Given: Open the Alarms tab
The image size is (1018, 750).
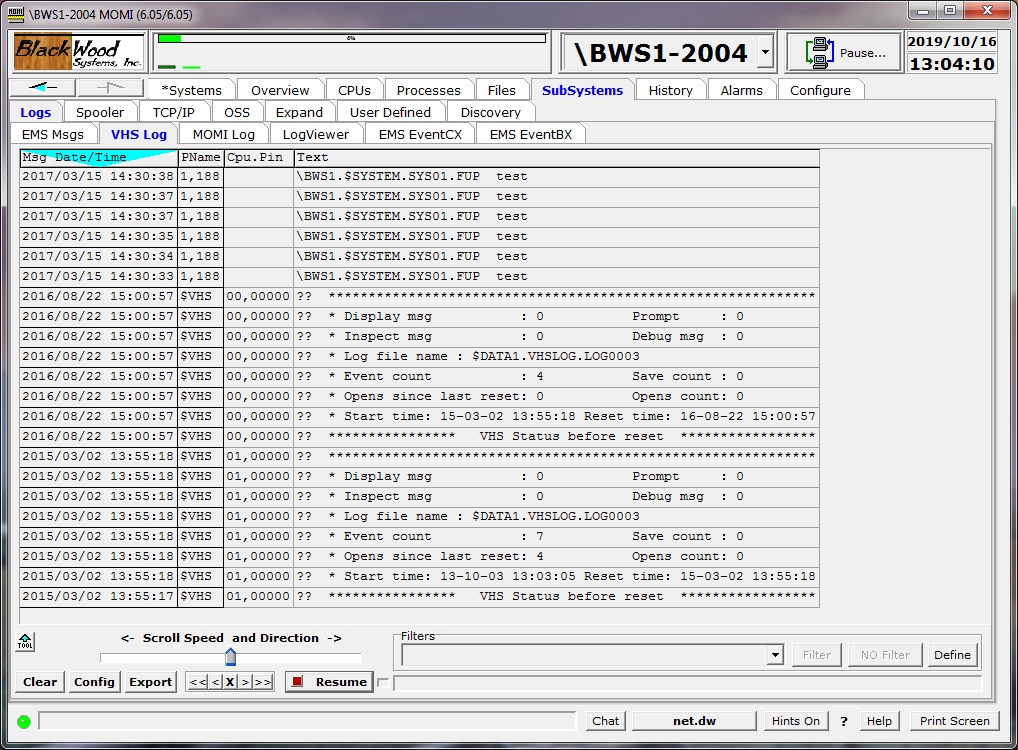Looking at the screenshot, I should tap(741, 90).
